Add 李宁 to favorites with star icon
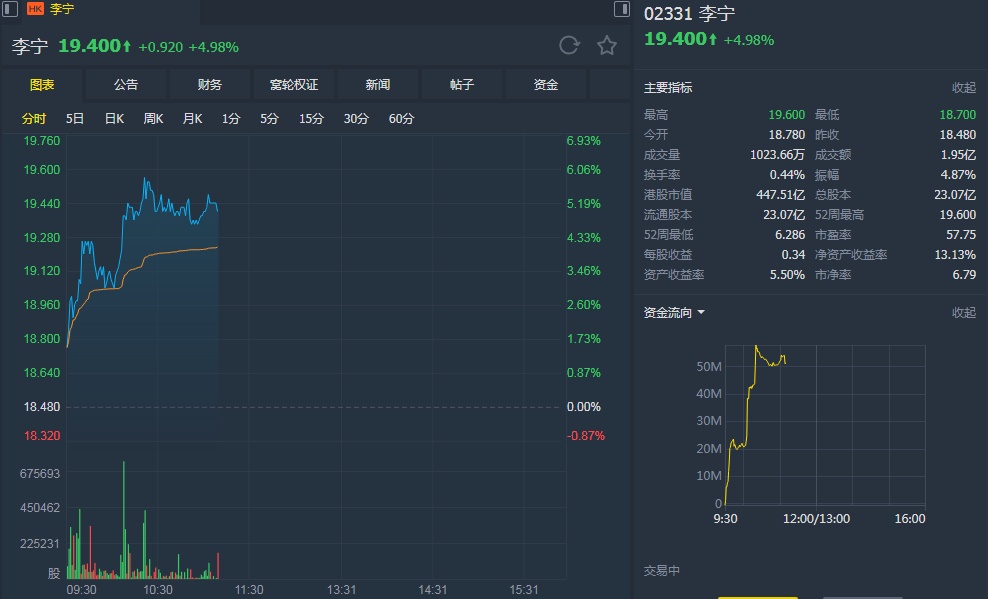The width and height of the screenshot is (988, 599). point(607,45)
